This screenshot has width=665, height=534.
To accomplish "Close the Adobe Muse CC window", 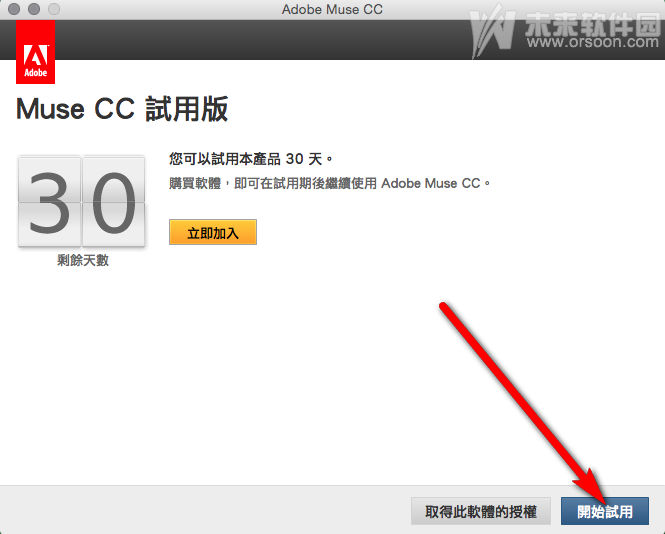I will (14, 9).
